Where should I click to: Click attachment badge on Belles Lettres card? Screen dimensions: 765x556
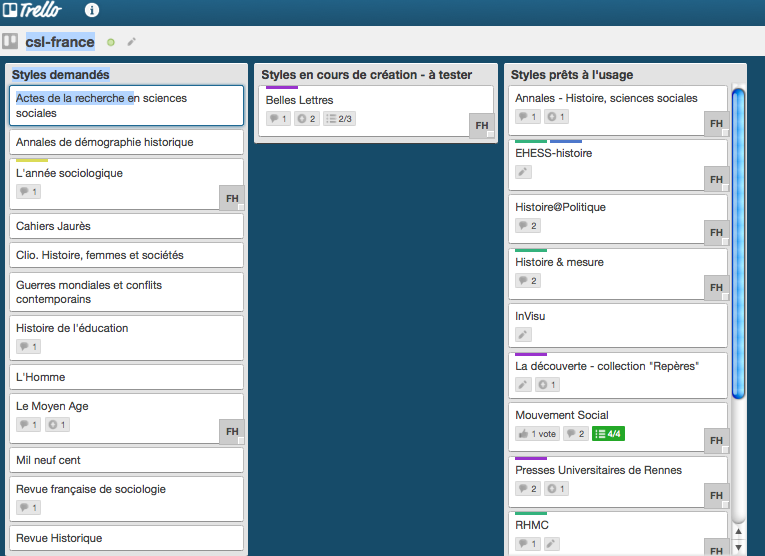point(307,119)
